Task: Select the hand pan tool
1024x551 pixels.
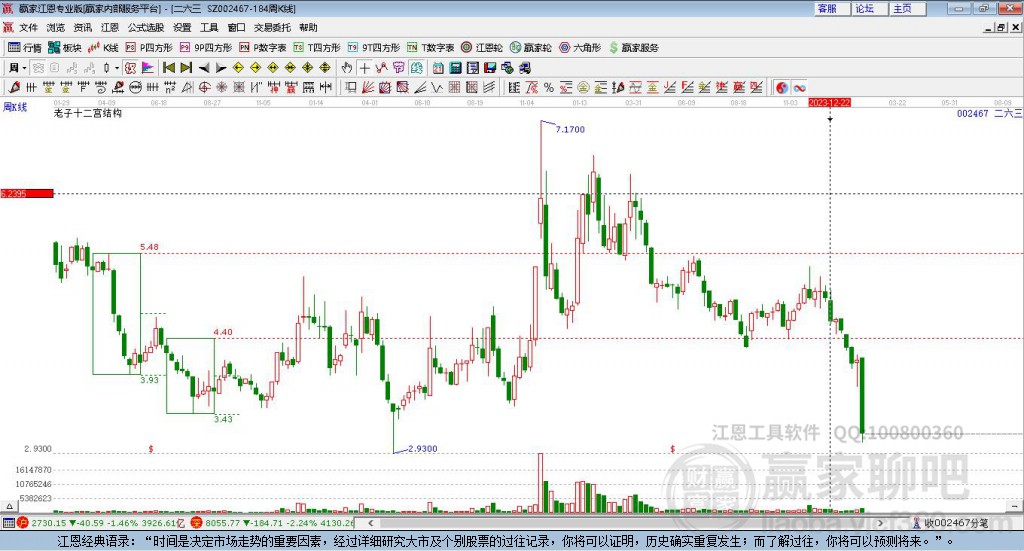Action: click(347, 68)
